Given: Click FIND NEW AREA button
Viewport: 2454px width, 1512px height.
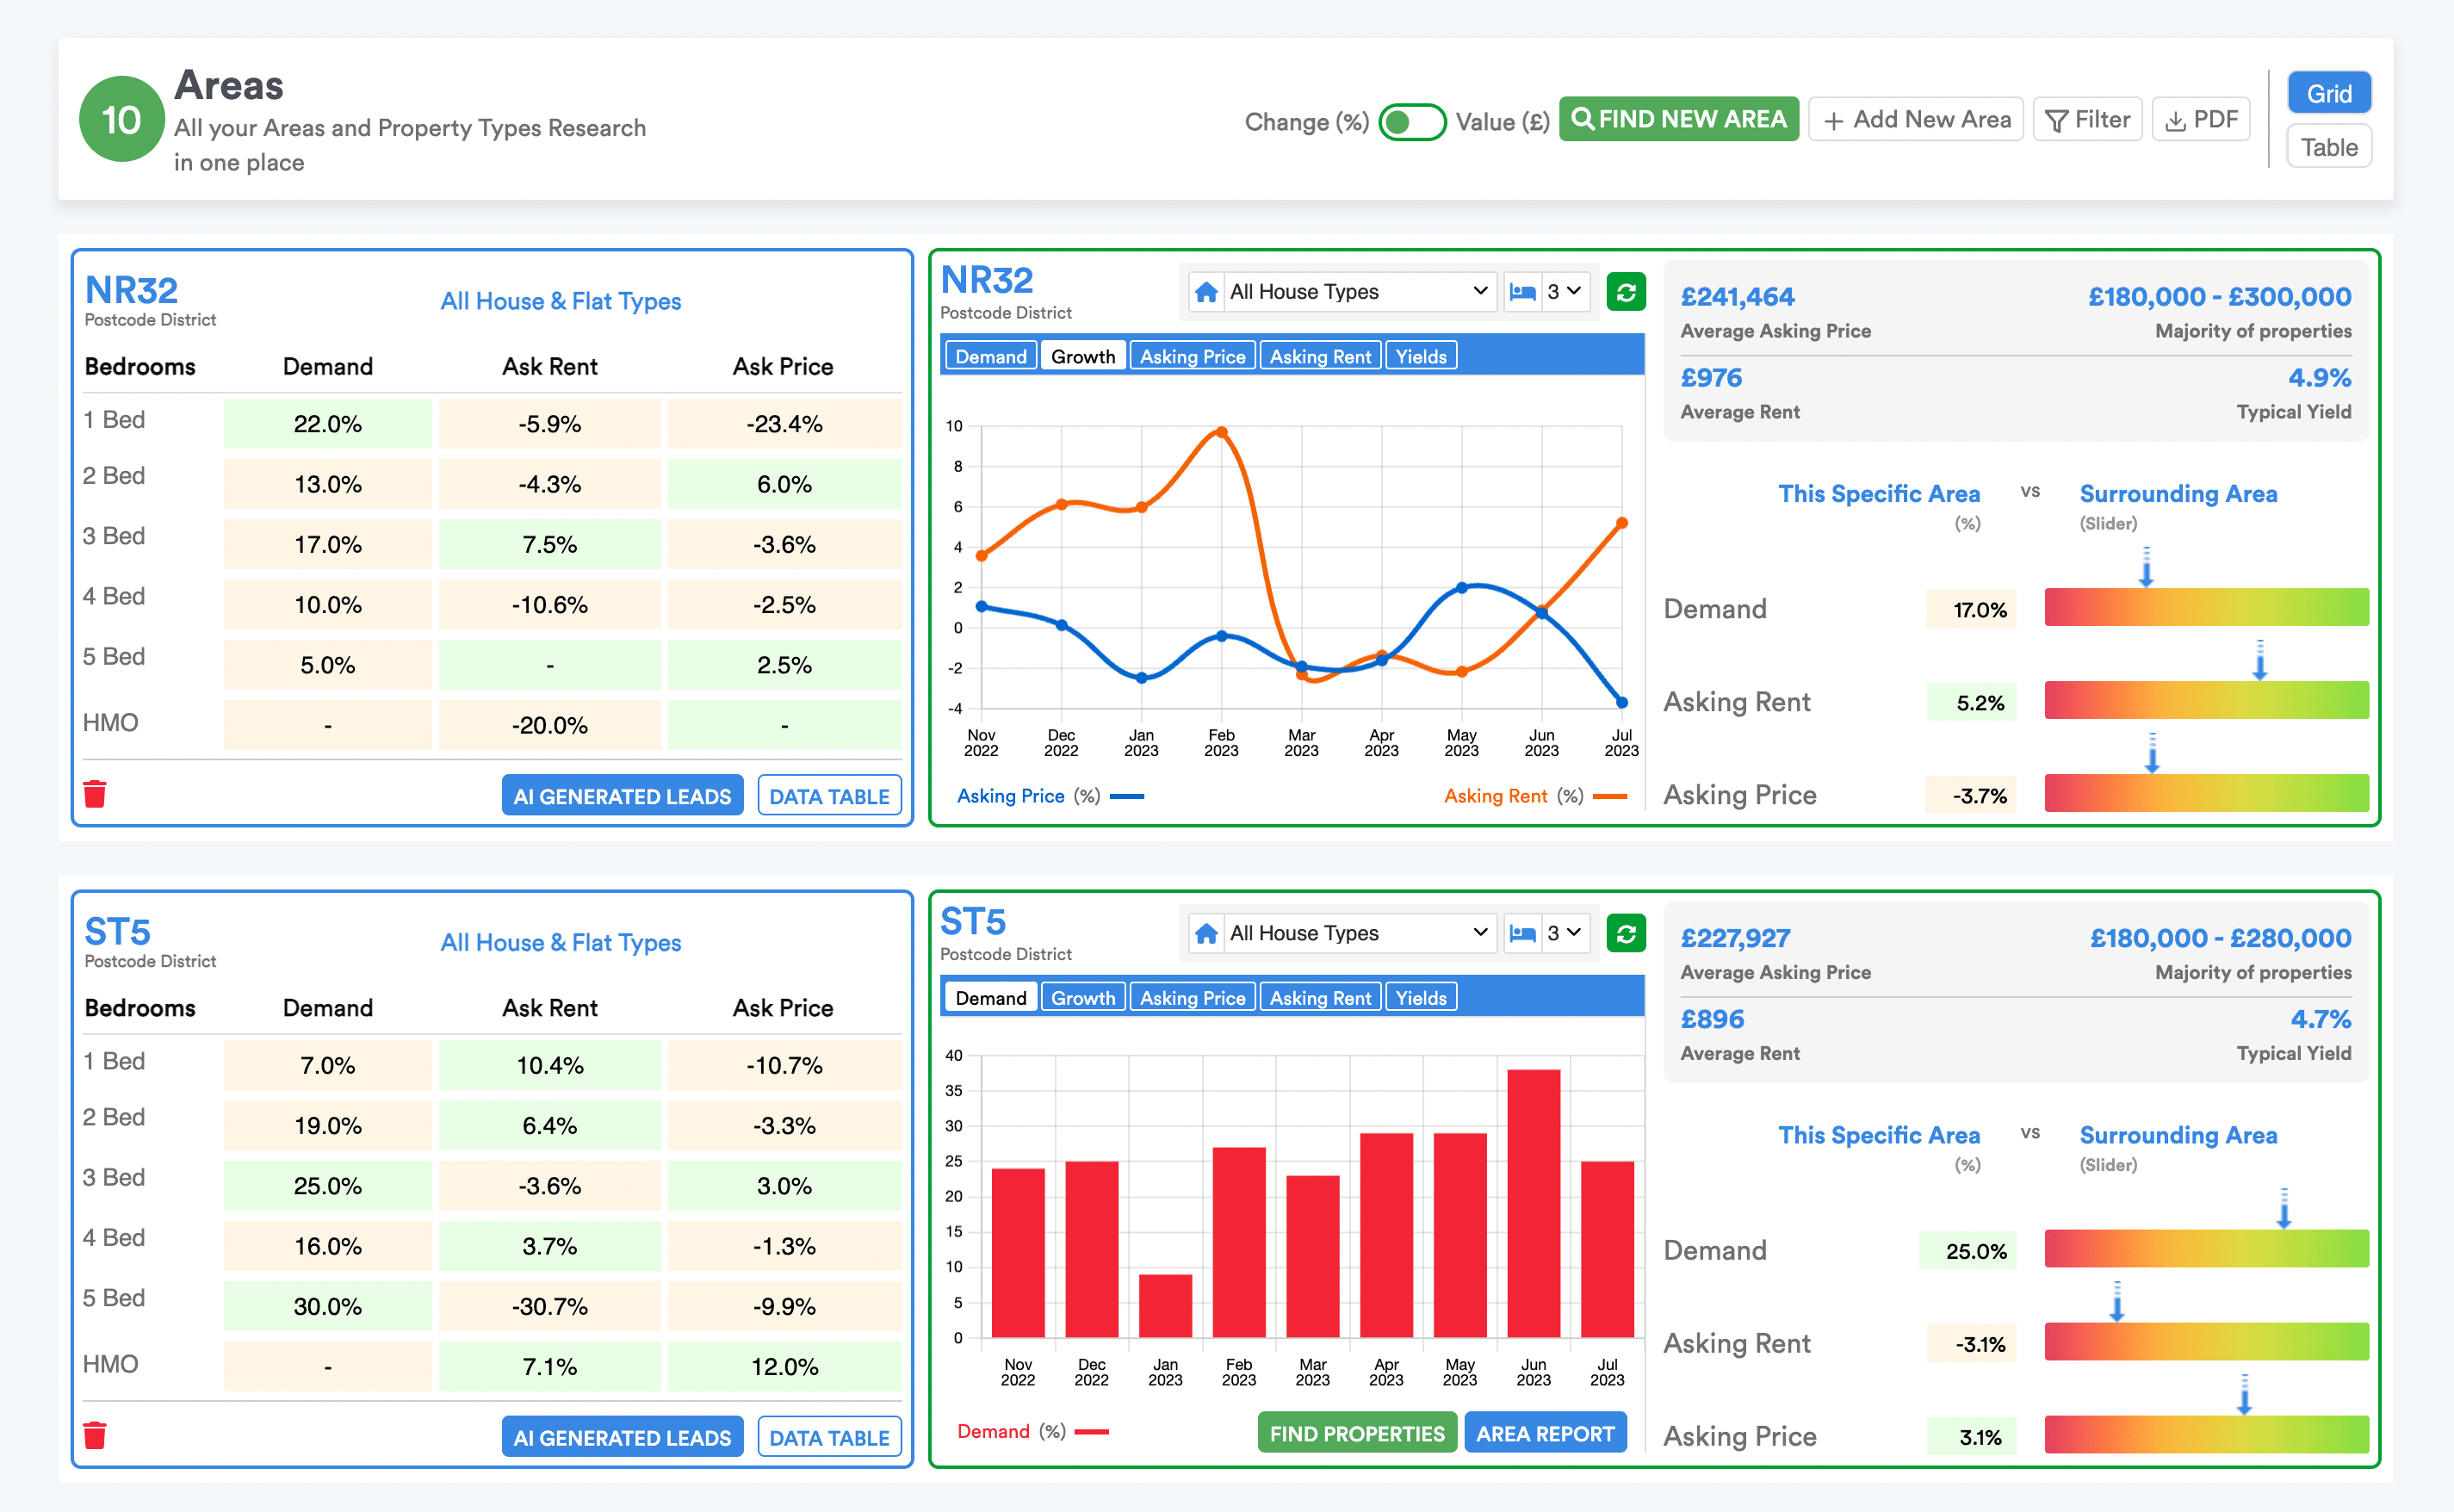Looking at the screenshot, I should click(x=1679, y=120).
